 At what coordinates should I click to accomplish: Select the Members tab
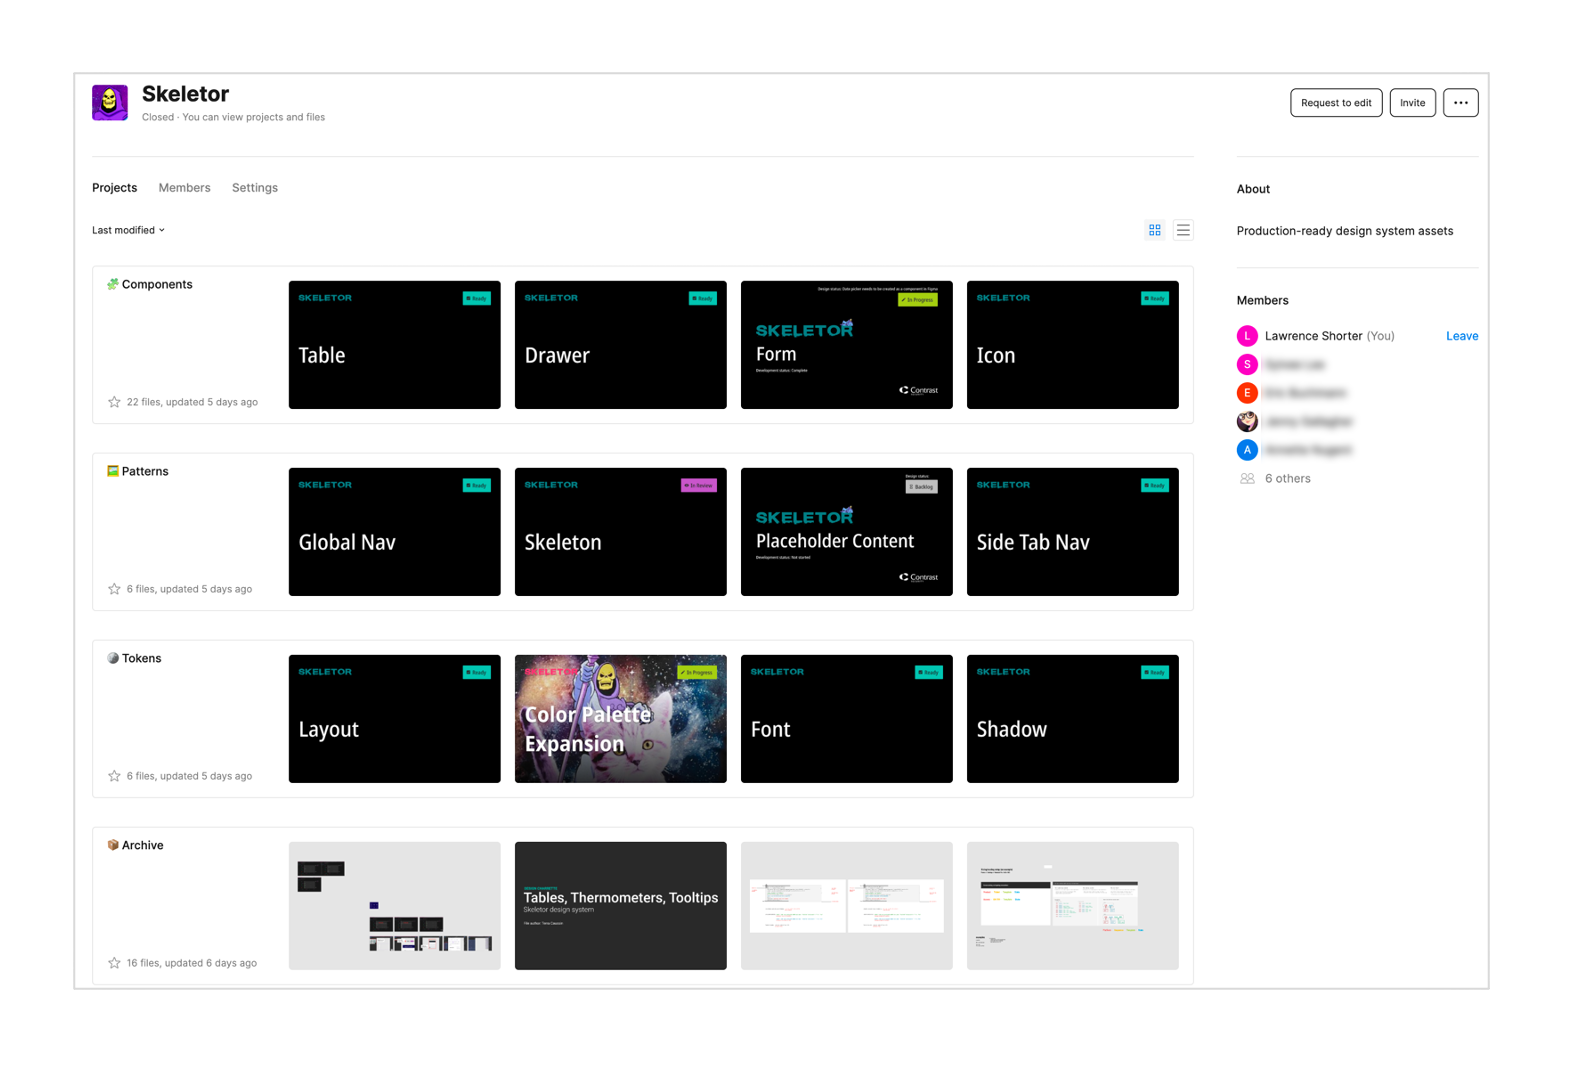184,188
